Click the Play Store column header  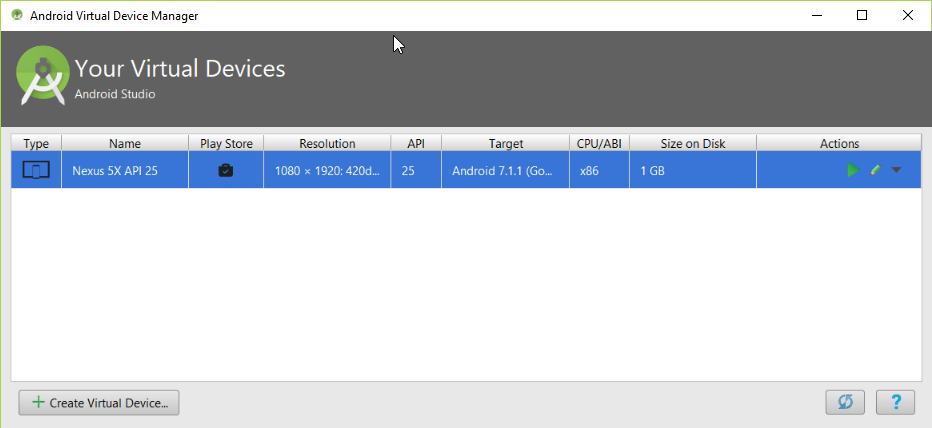pyautogui.click(x=226, y=144)
